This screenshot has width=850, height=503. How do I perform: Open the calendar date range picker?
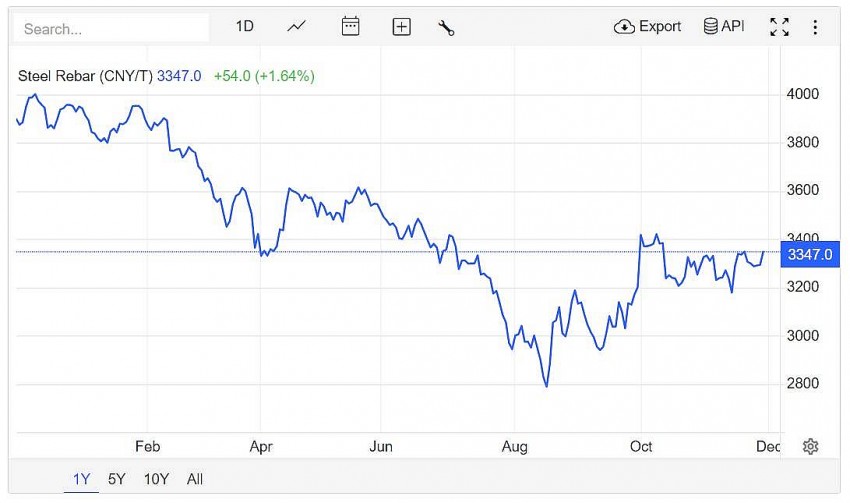(350, 27)
